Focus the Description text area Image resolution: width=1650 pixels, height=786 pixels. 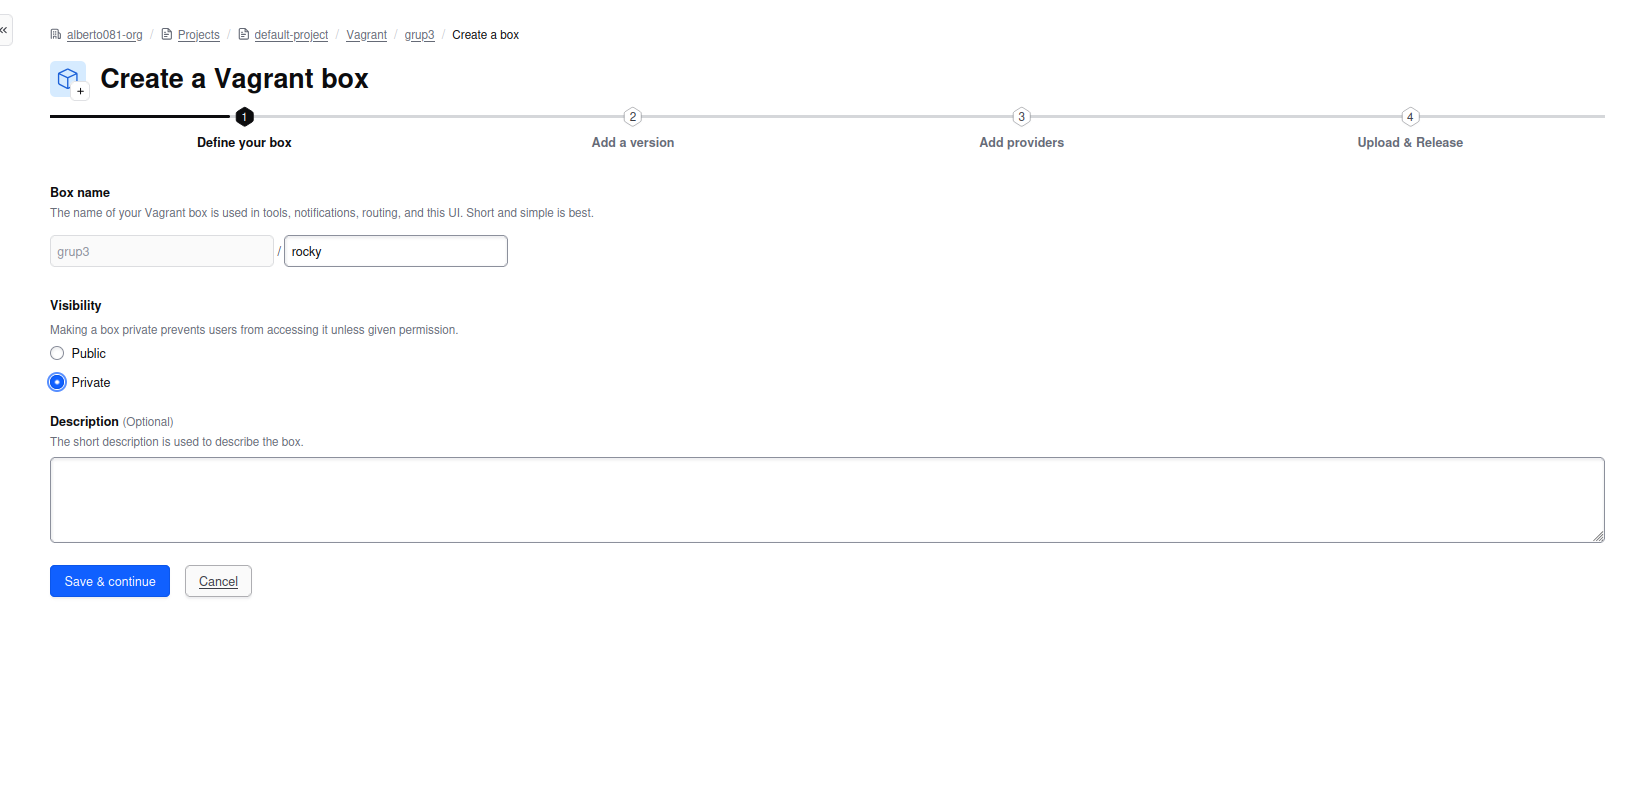[826, 500]
